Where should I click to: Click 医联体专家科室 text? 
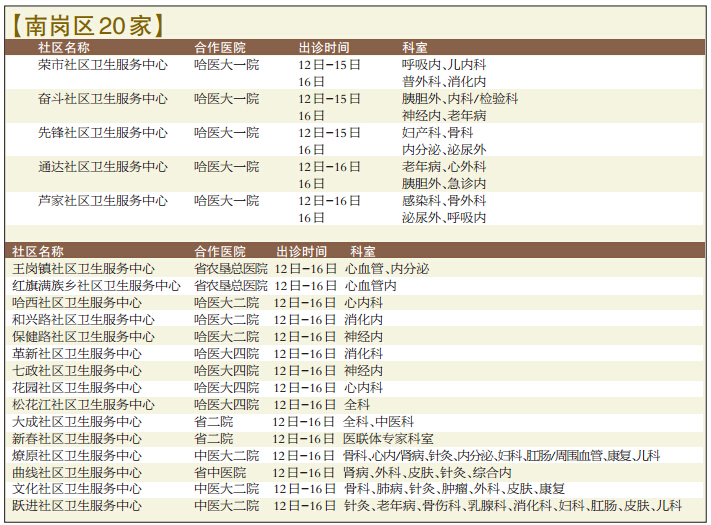388,439
